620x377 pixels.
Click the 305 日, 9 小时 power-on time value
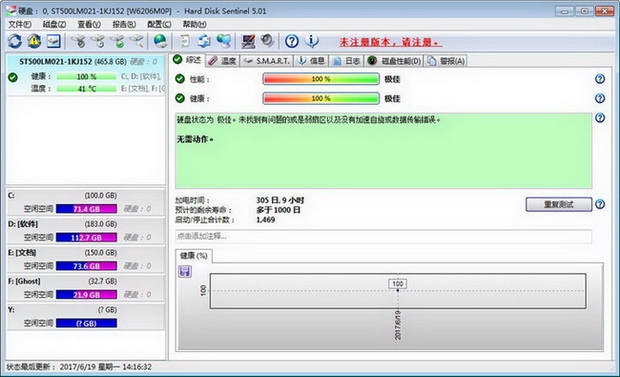click(x=280, y=200)
